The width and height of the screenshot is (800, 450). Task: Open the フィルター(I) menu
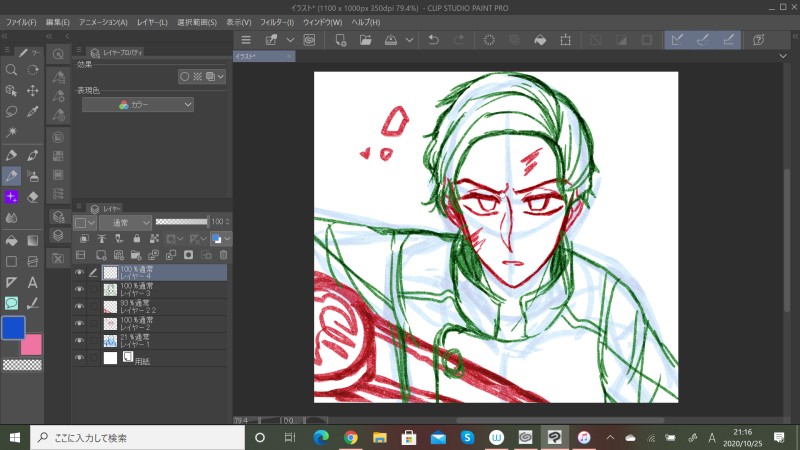(x=277, y=22)
